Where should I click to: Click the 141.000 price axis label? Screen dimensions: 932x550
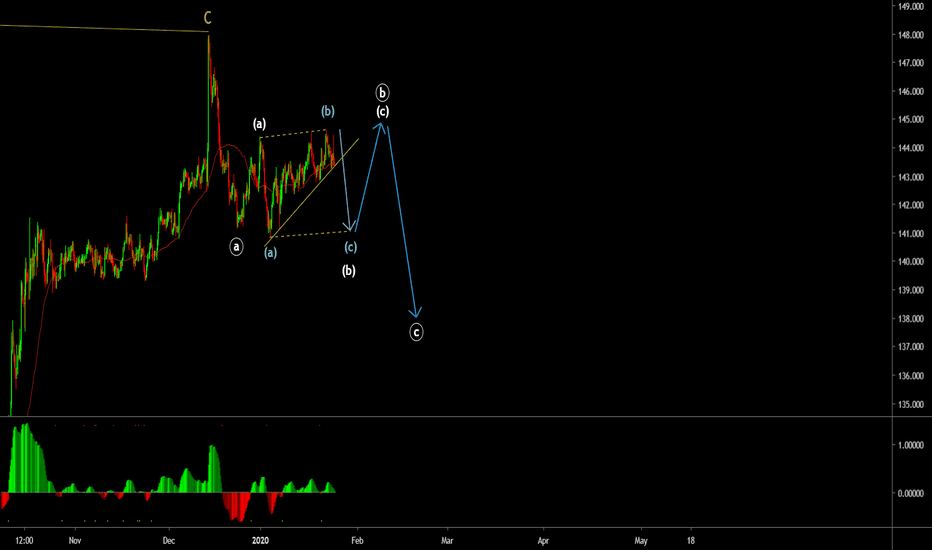(911, 234)
